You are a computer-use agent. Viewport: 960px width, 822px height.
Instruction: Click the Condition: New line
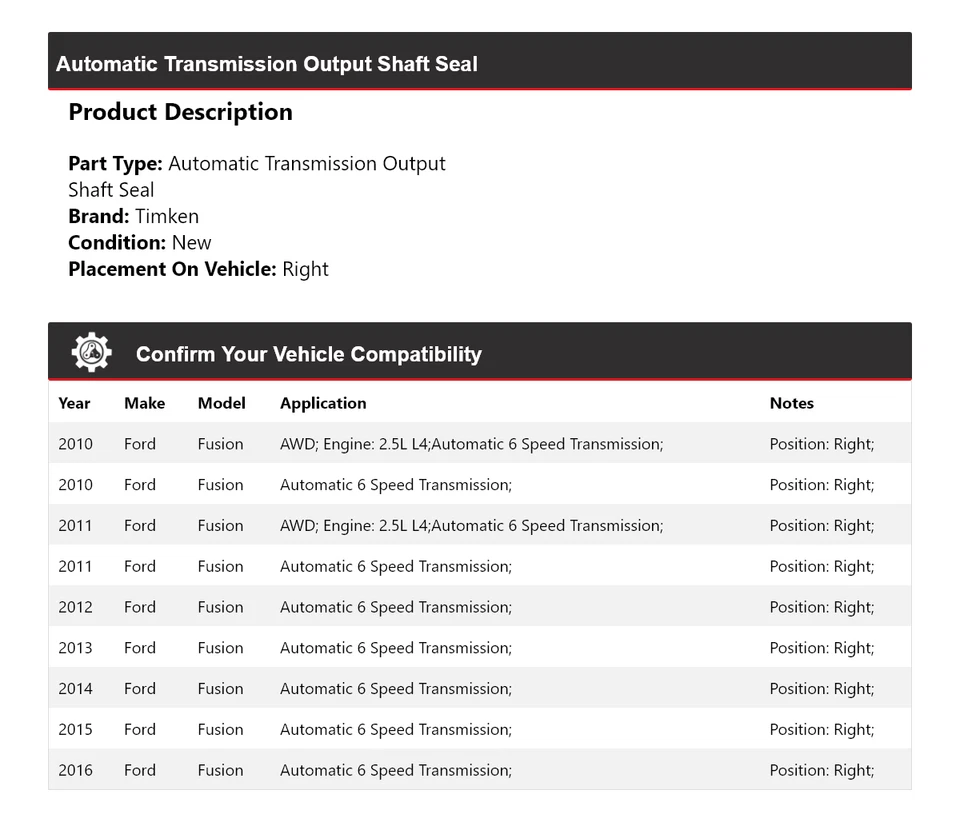(x=140, y=242)
